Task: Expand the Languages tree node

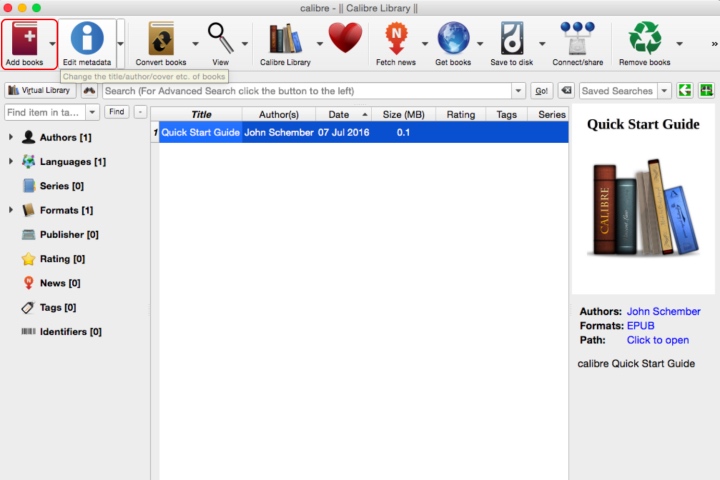Action: 11,161
